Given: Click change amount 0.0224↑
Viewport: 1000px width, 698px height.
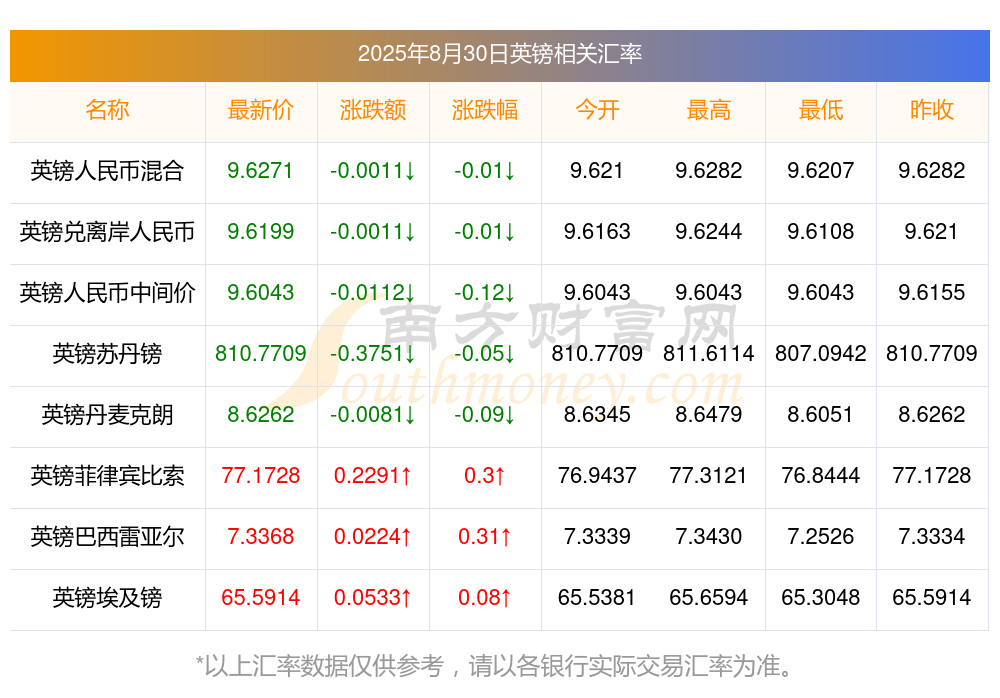Looking at the screenshot, I should tap(372, 537).
